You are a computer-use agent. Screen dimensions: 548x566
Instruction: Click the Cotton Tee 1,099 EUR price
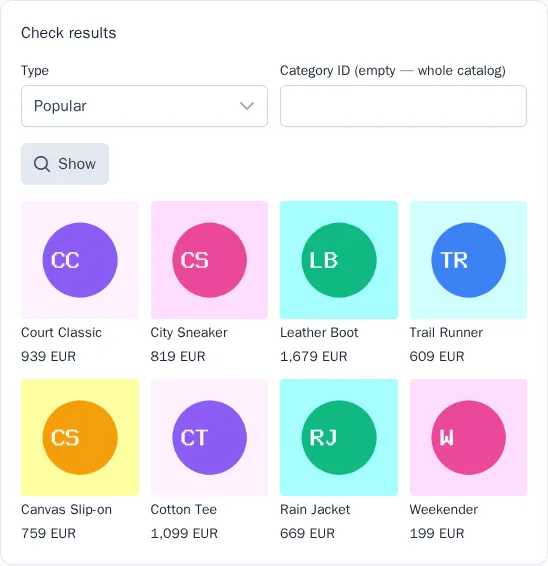184,533
